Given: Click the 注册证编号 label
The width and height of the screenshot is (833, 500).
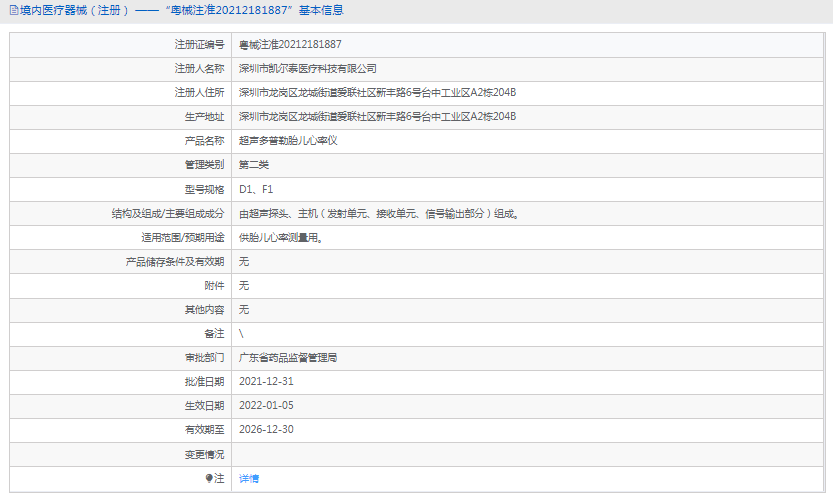Looking at the screenshot, I should pyautogui.click(x=199, y=45).
